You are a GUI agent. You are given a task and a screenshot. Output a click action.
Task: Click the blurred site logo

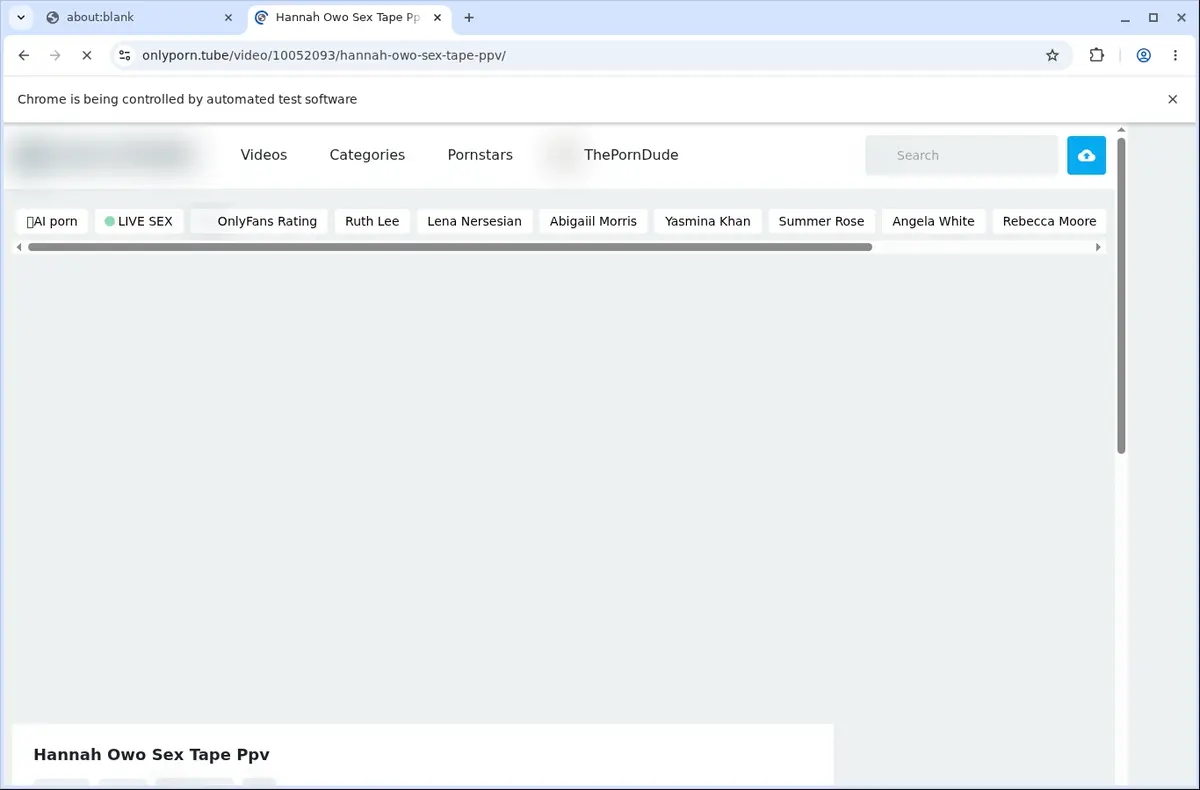[104, 155]
